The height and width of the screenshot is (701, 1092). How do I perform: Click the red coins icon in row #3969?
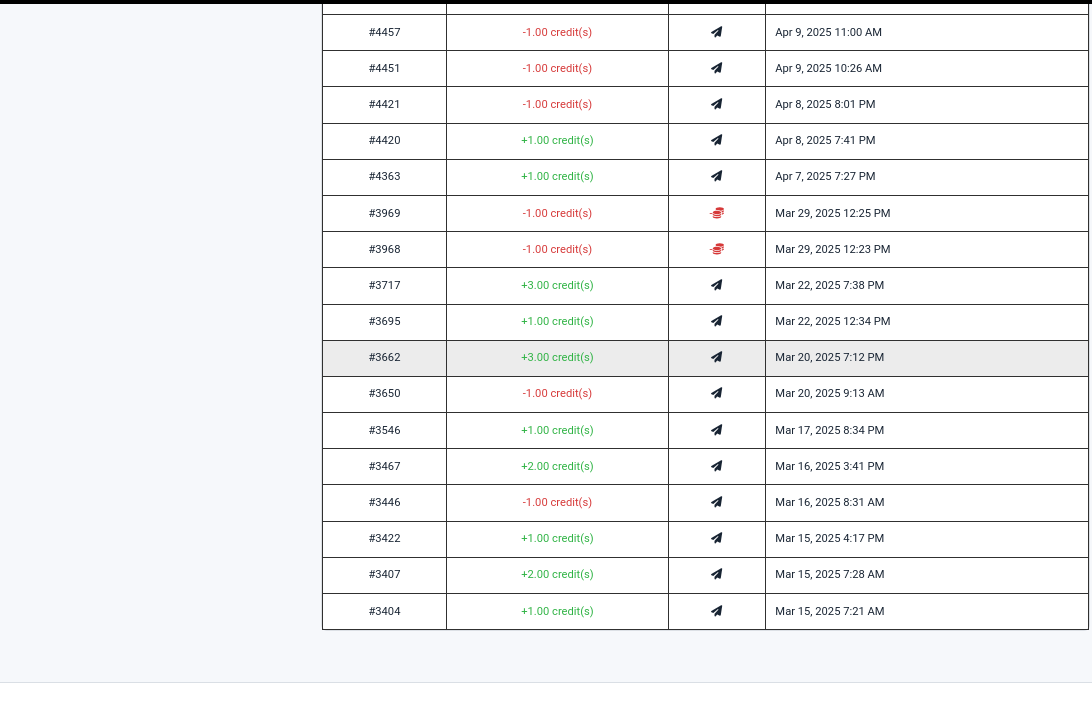(717, 213)
